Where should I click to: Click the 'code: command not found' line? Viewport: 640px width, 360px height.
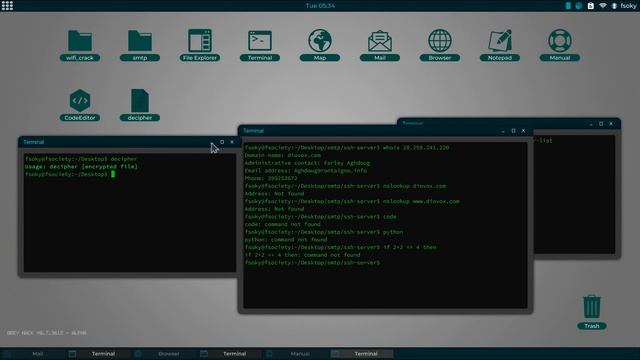click(x=282, y=224)
